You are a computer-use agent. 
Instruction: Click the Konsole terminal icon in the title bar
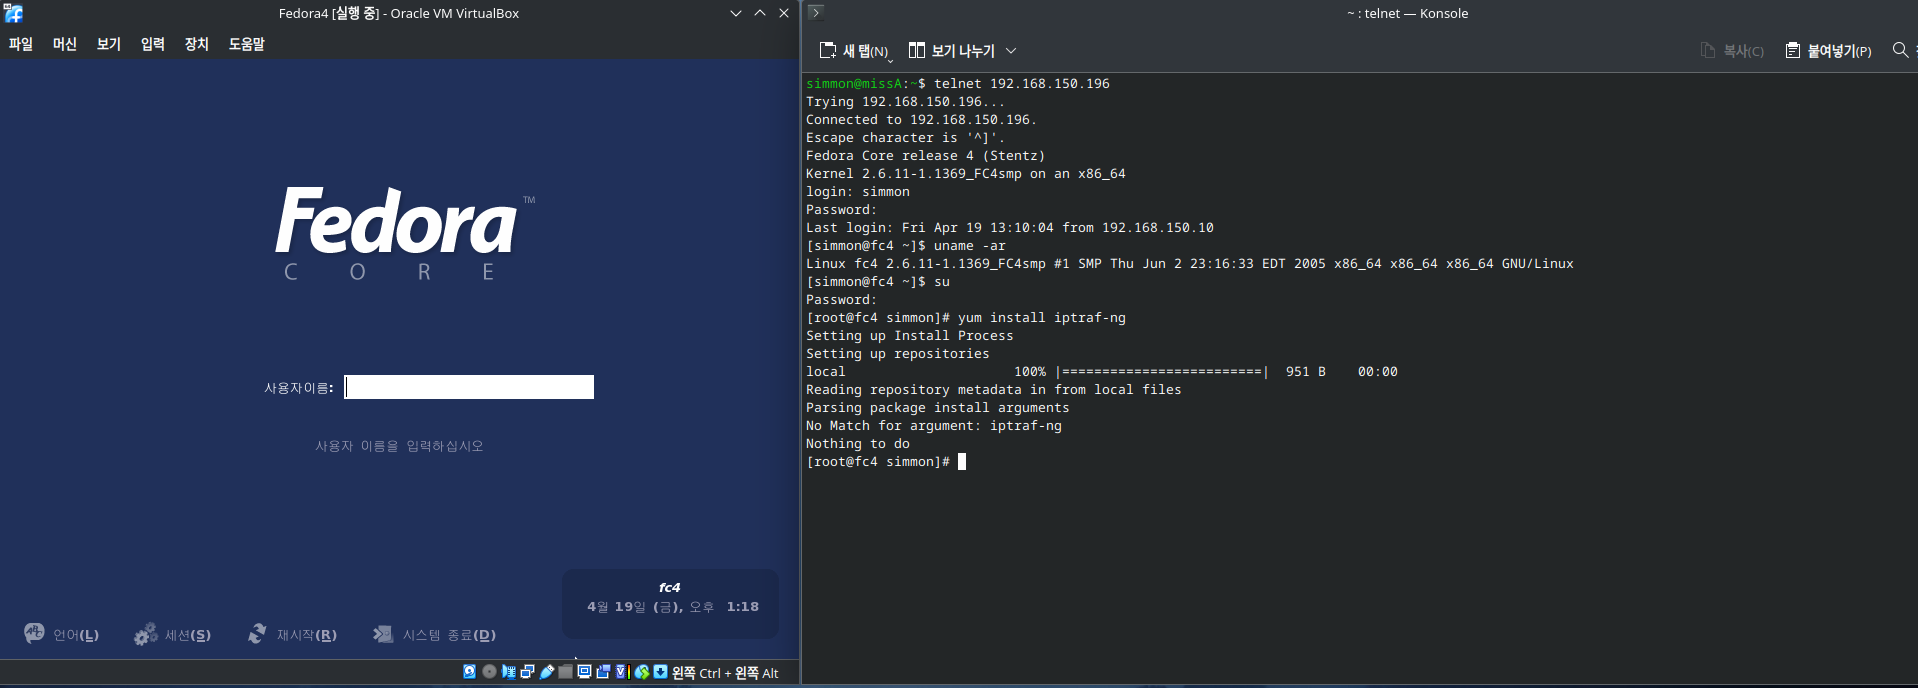click(816, 12)
